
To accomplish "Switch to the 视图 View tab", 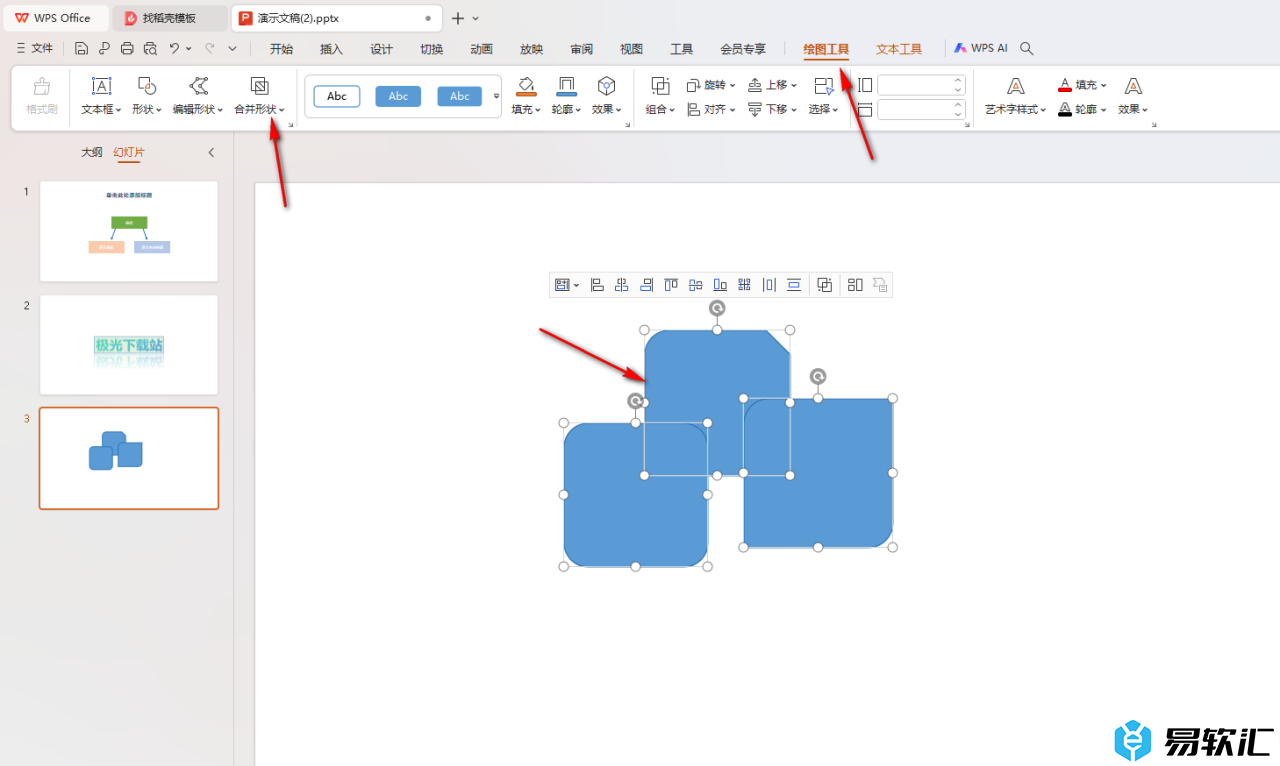I will pos(631,49).
